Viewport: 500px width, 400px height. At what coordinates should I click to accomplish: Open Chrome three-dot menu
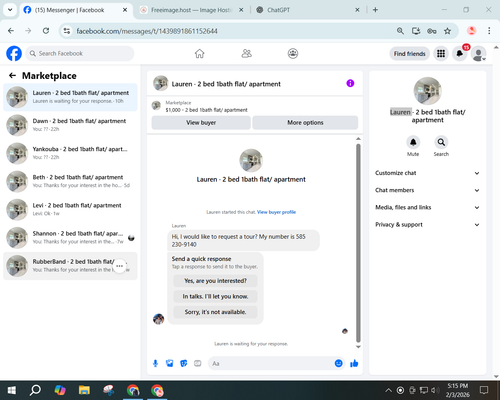tap(489, 31)
